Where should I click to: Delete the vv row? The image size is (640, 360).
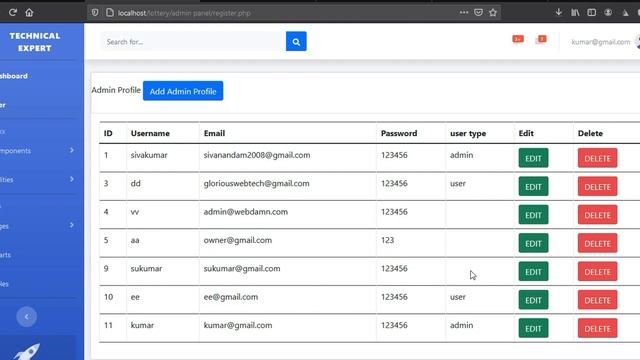tap(597, 215)
